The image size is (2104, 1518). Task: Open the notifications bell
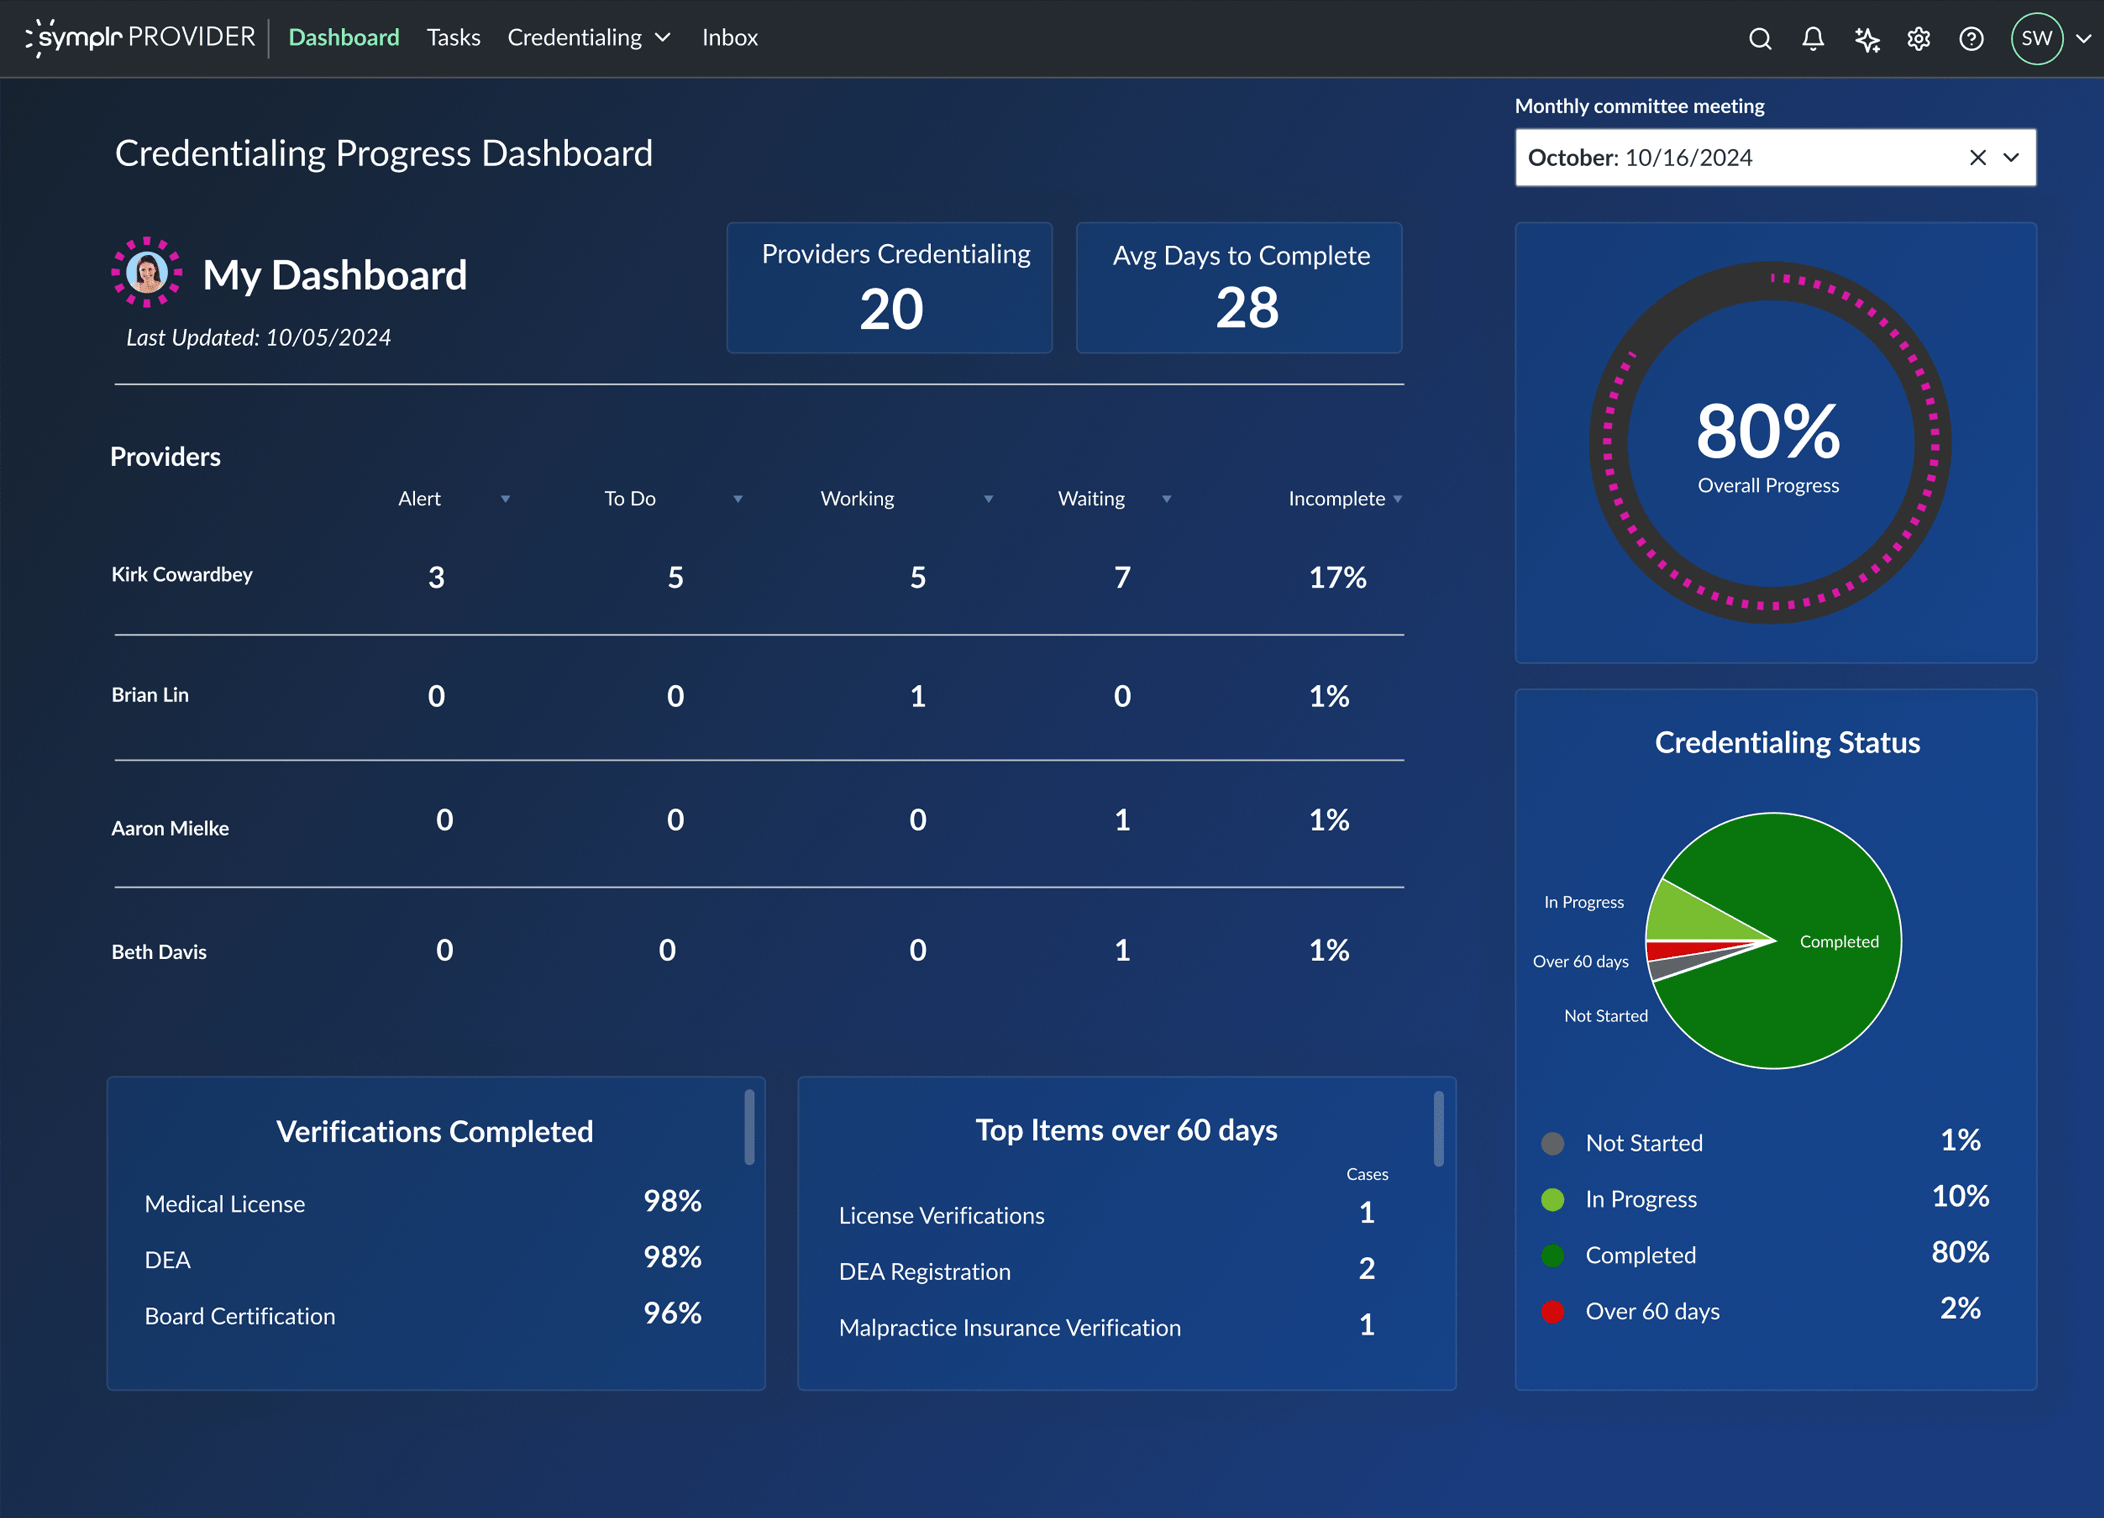click(1813, 39)
